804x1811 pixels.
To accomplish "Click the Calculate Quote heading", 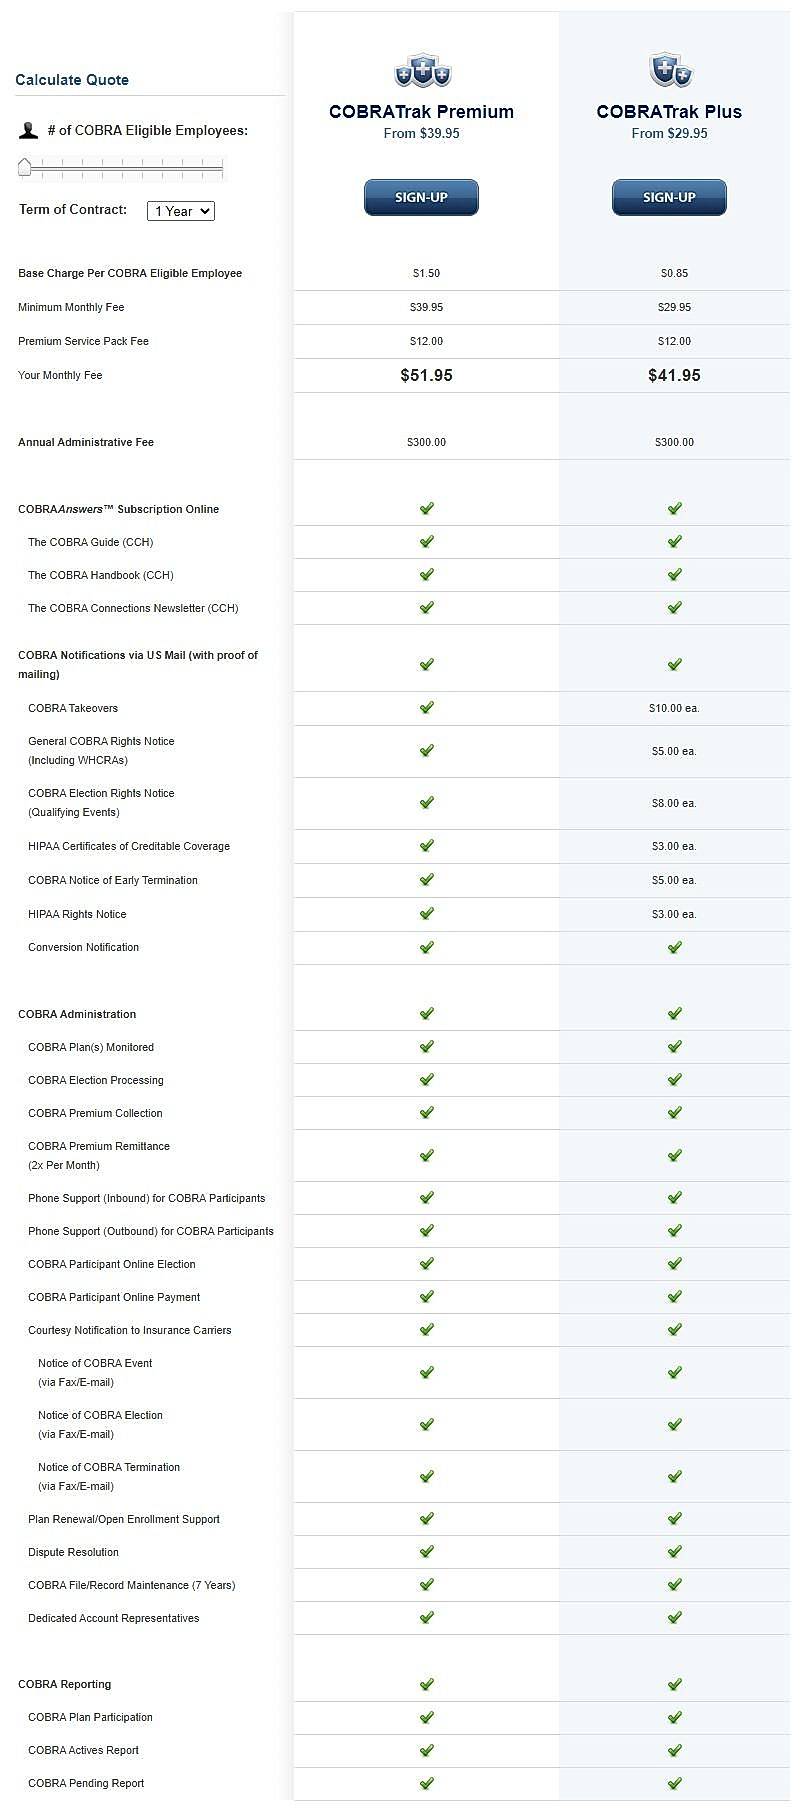I will pos(72,79).
